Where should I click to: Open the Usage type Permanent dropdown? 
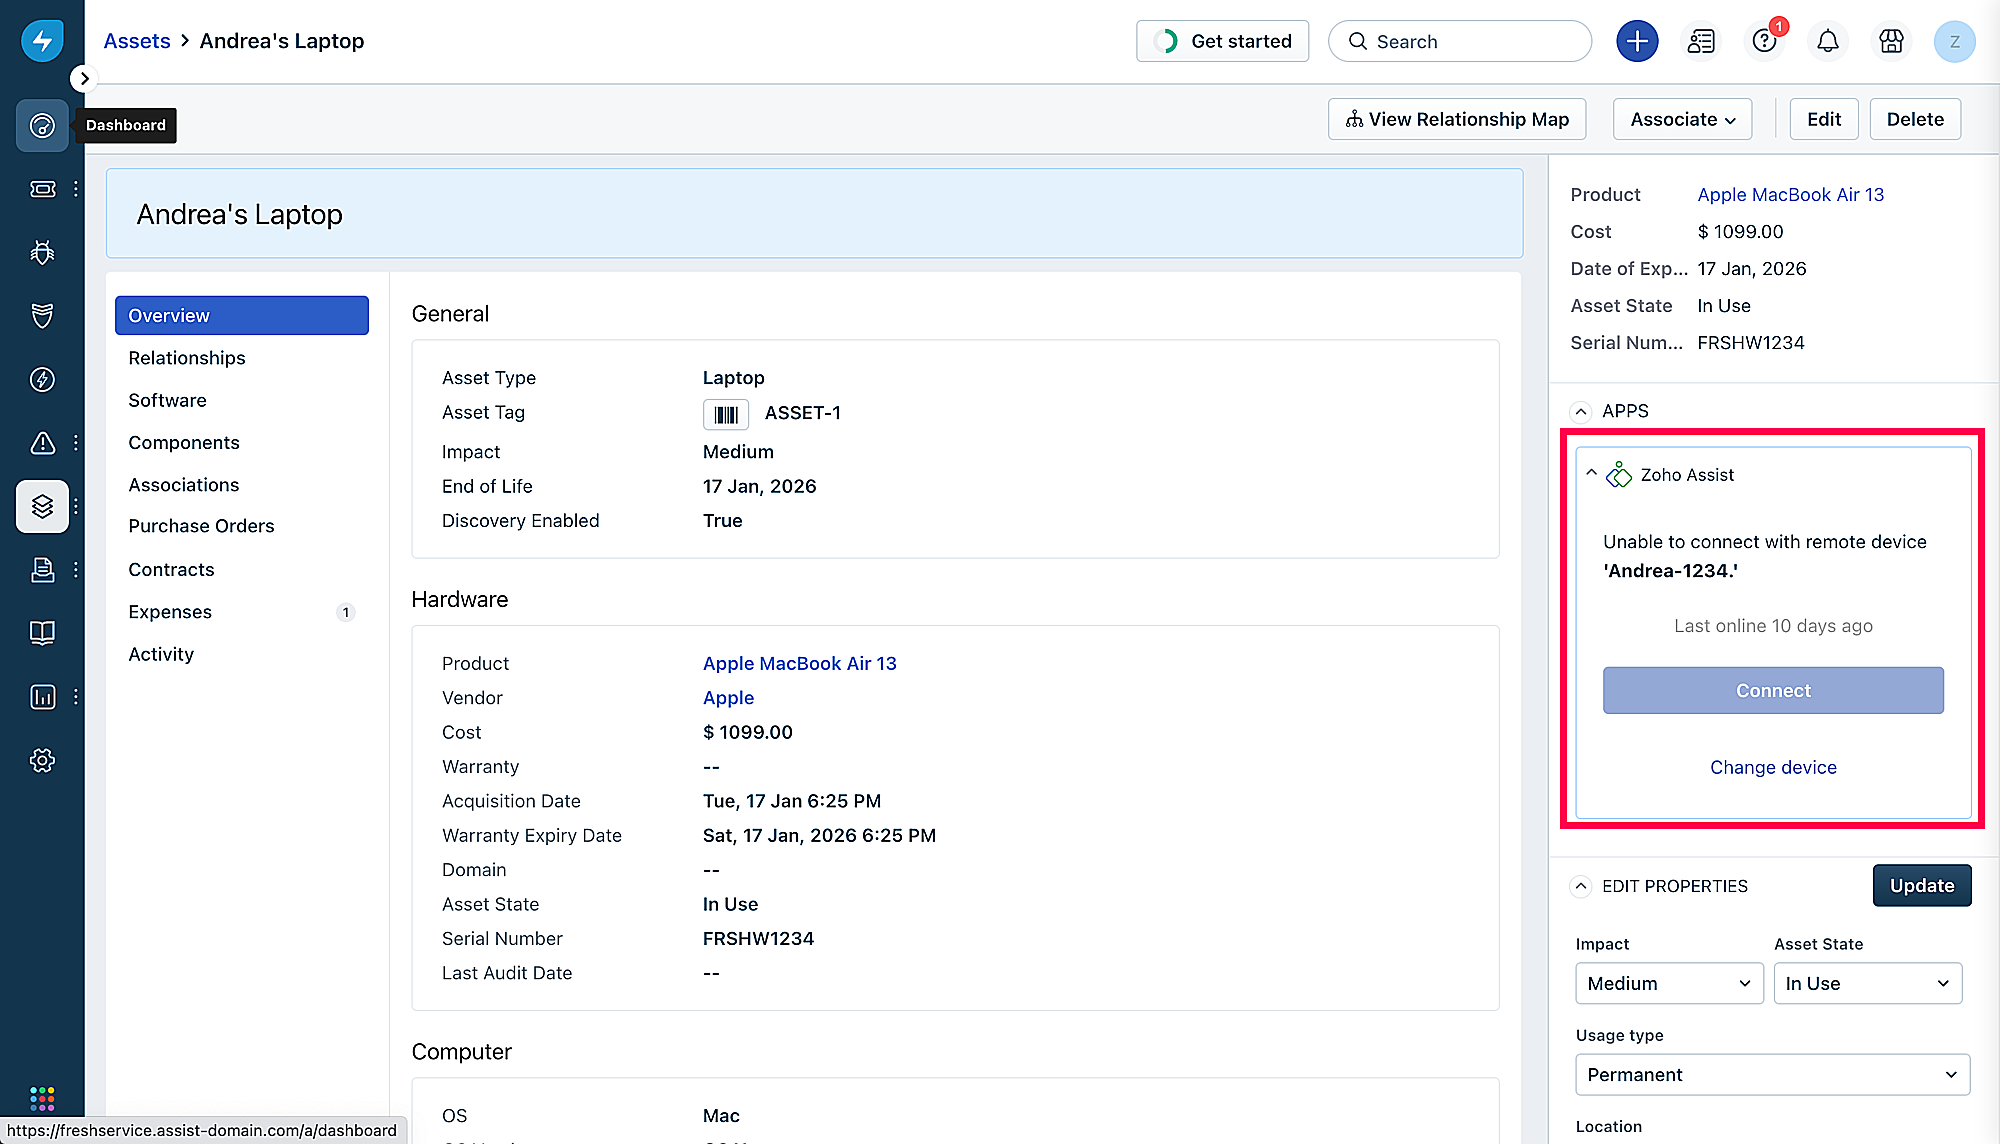coord(1772,1074)
